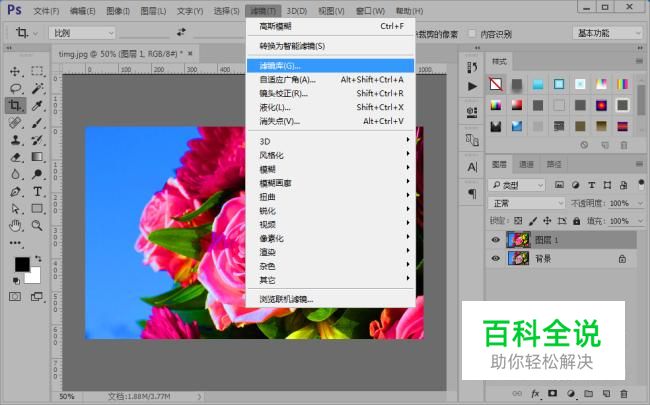Toggle lock image pixels brush icon
650x405 pixels.
click(x=533, y=221)
